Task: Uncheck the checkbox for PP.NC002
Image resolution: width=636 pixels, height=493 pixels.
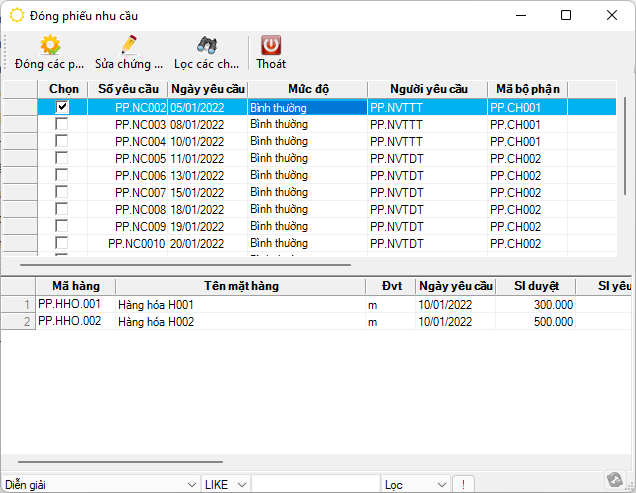Action: 62,107
